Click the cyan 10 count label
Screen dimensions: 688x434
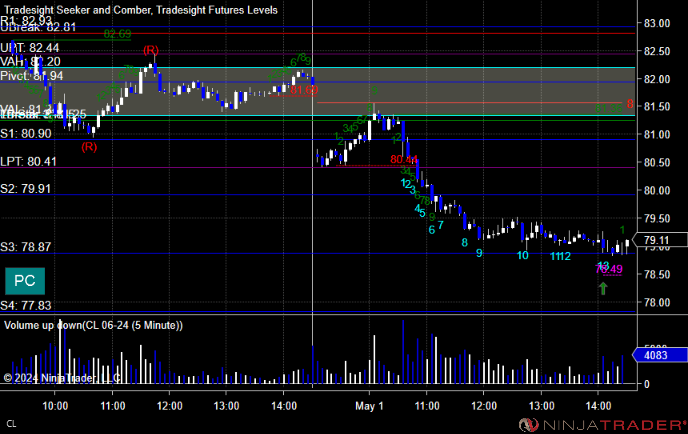click(523, 255)
